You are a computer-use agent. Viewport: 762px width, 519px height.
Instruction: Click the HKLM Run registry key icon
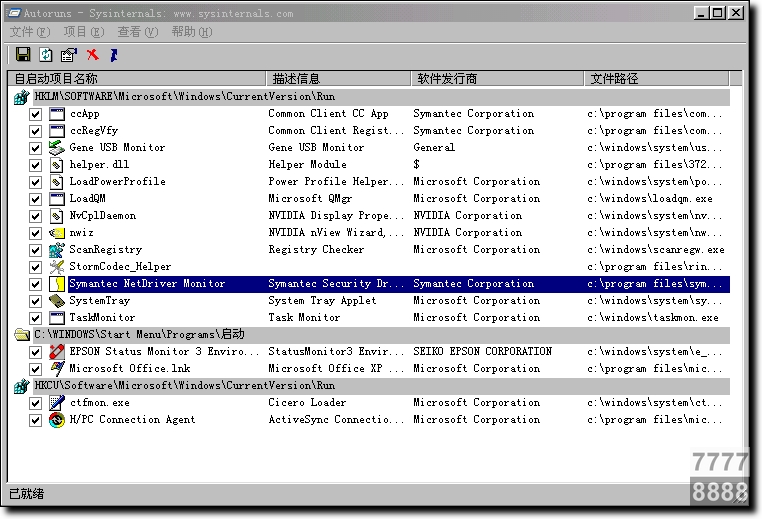click(21, 97)
